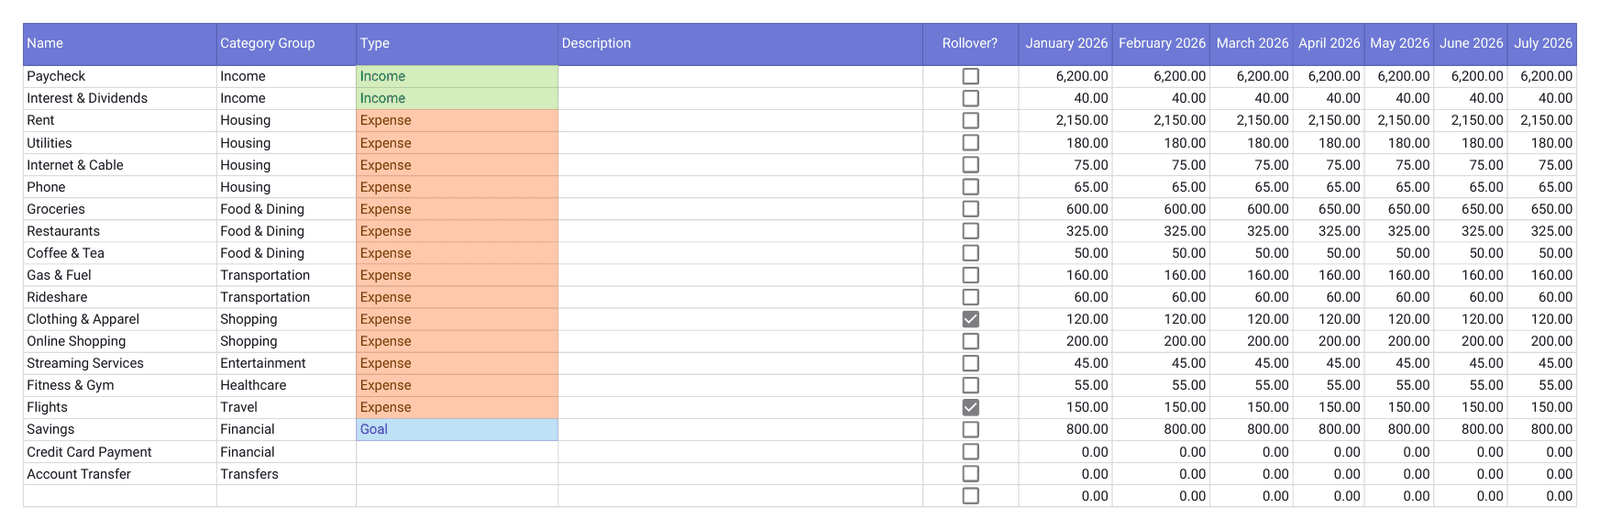Select the February 2026 column header
The width and height of the screenshot is (1600, 530).
(x=1161, y=44)
